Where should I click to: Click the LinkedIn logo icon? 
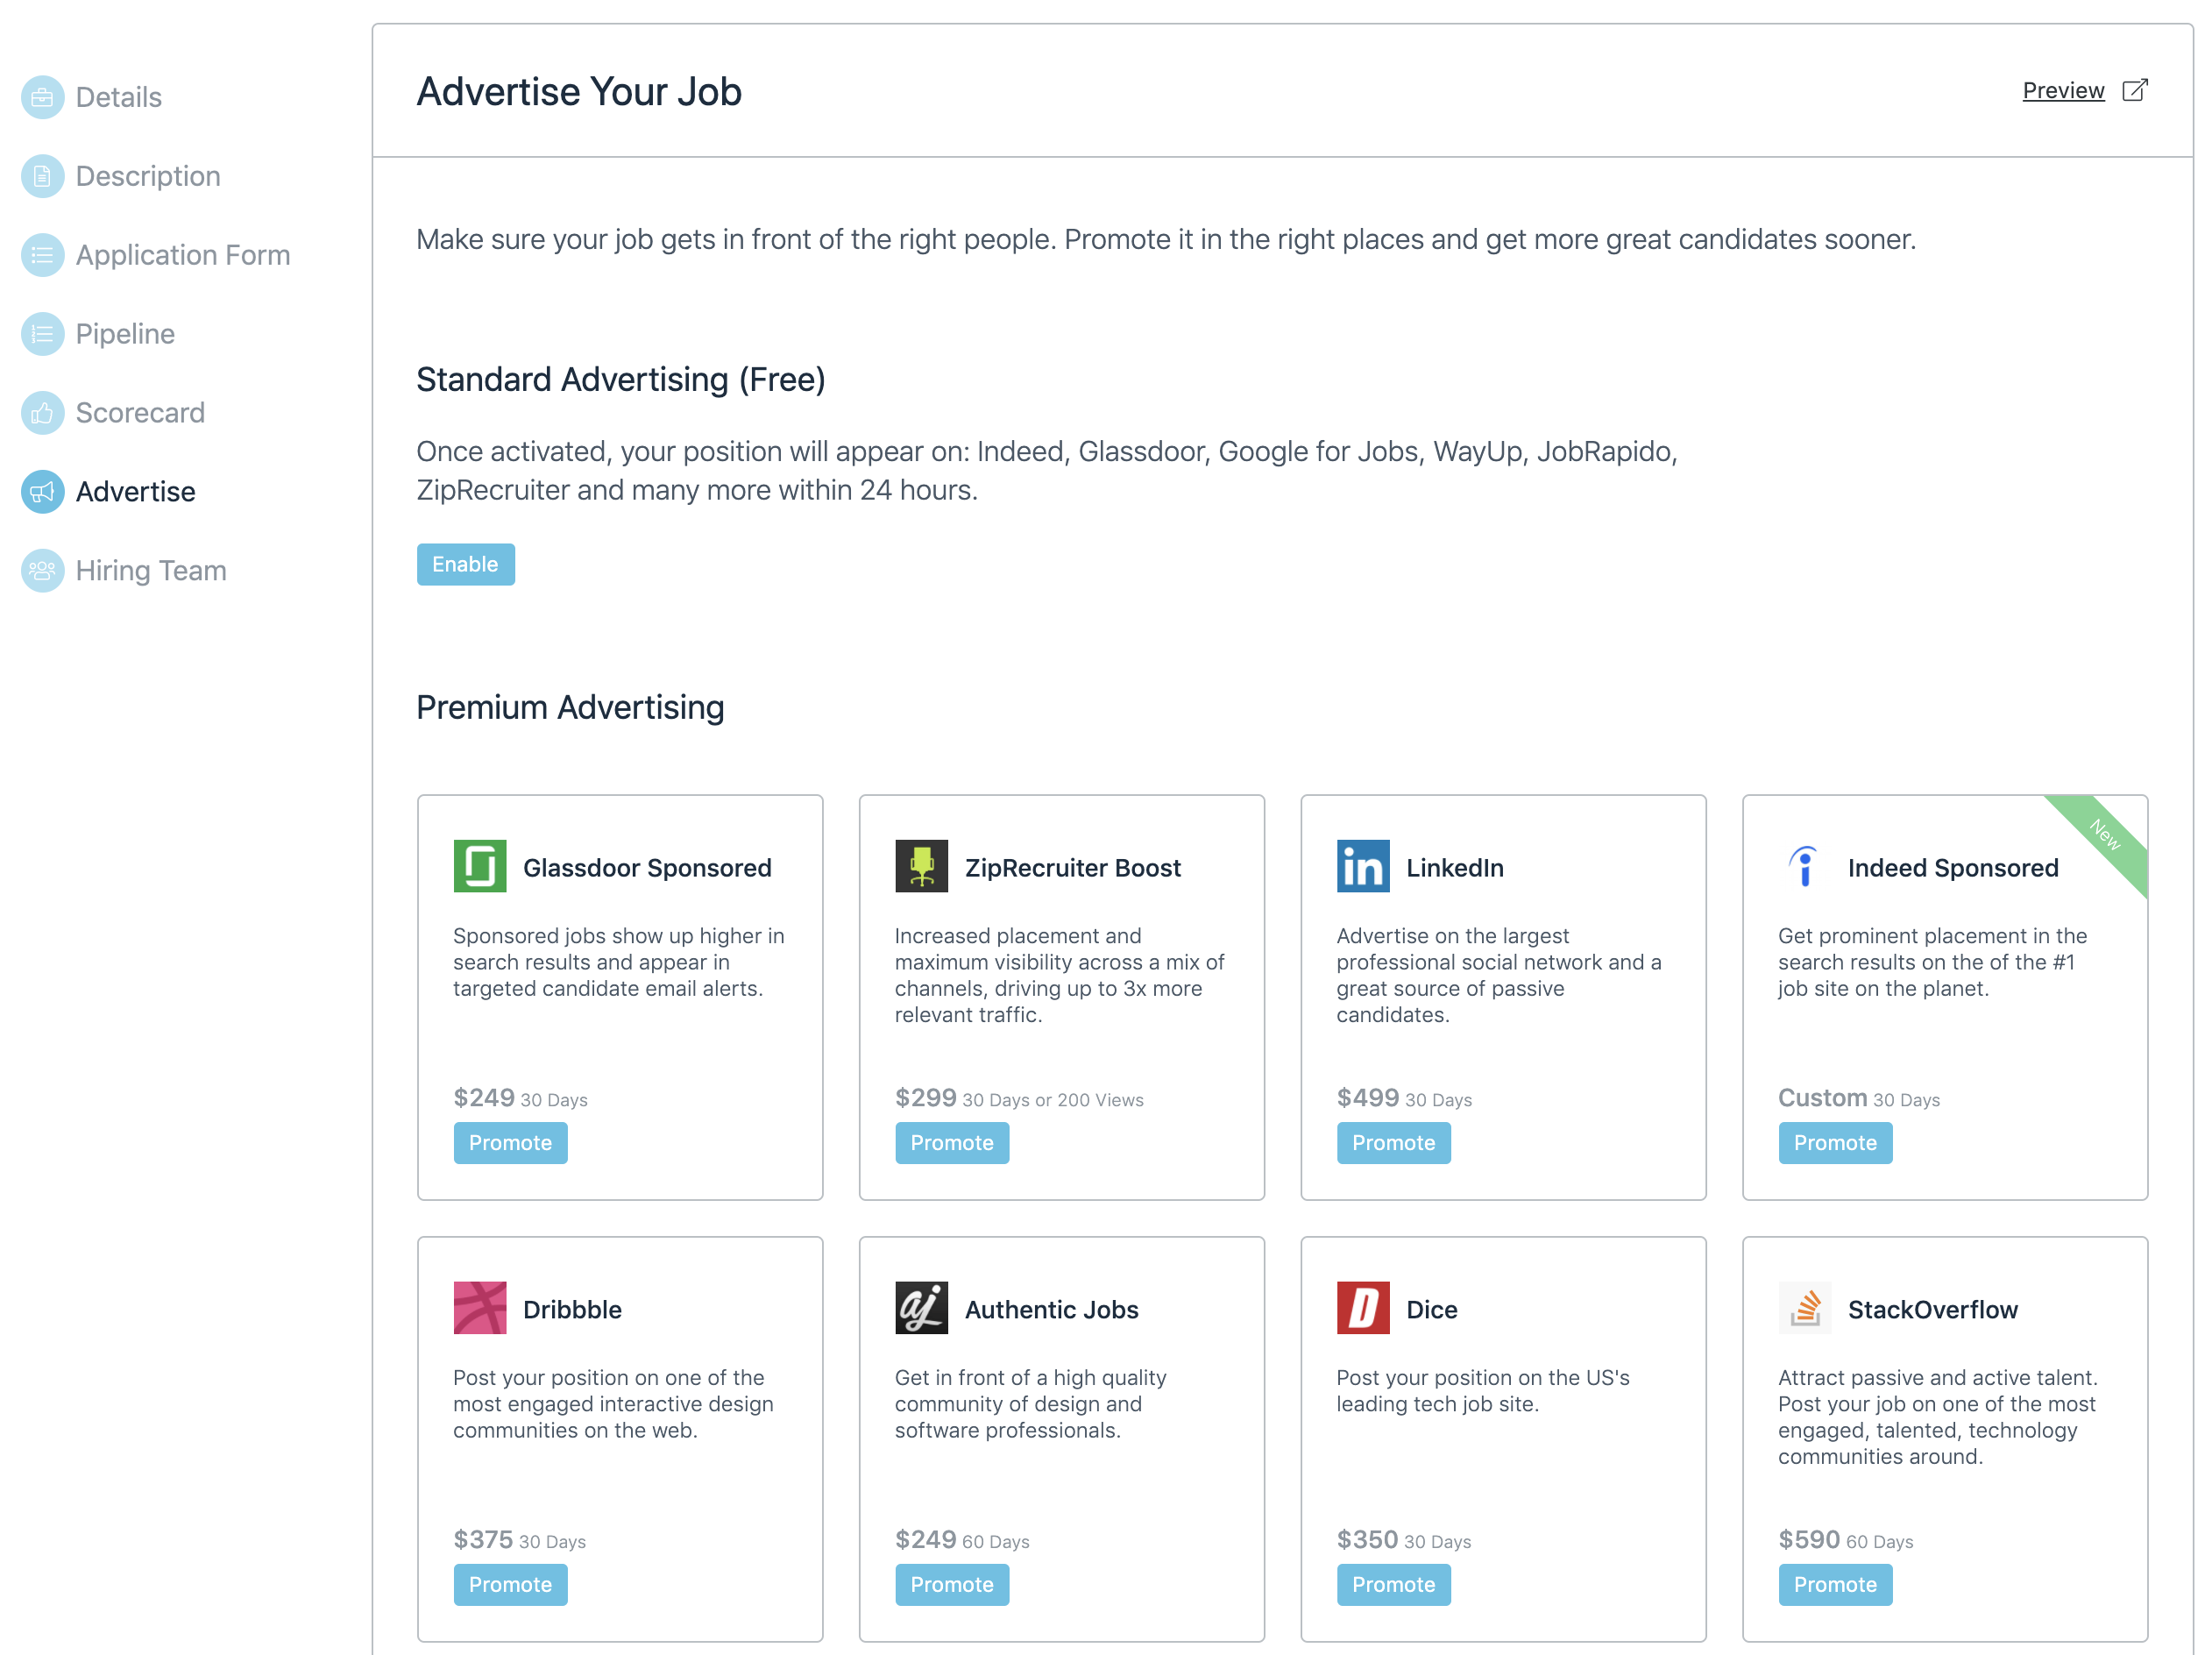pos(1362,866)
